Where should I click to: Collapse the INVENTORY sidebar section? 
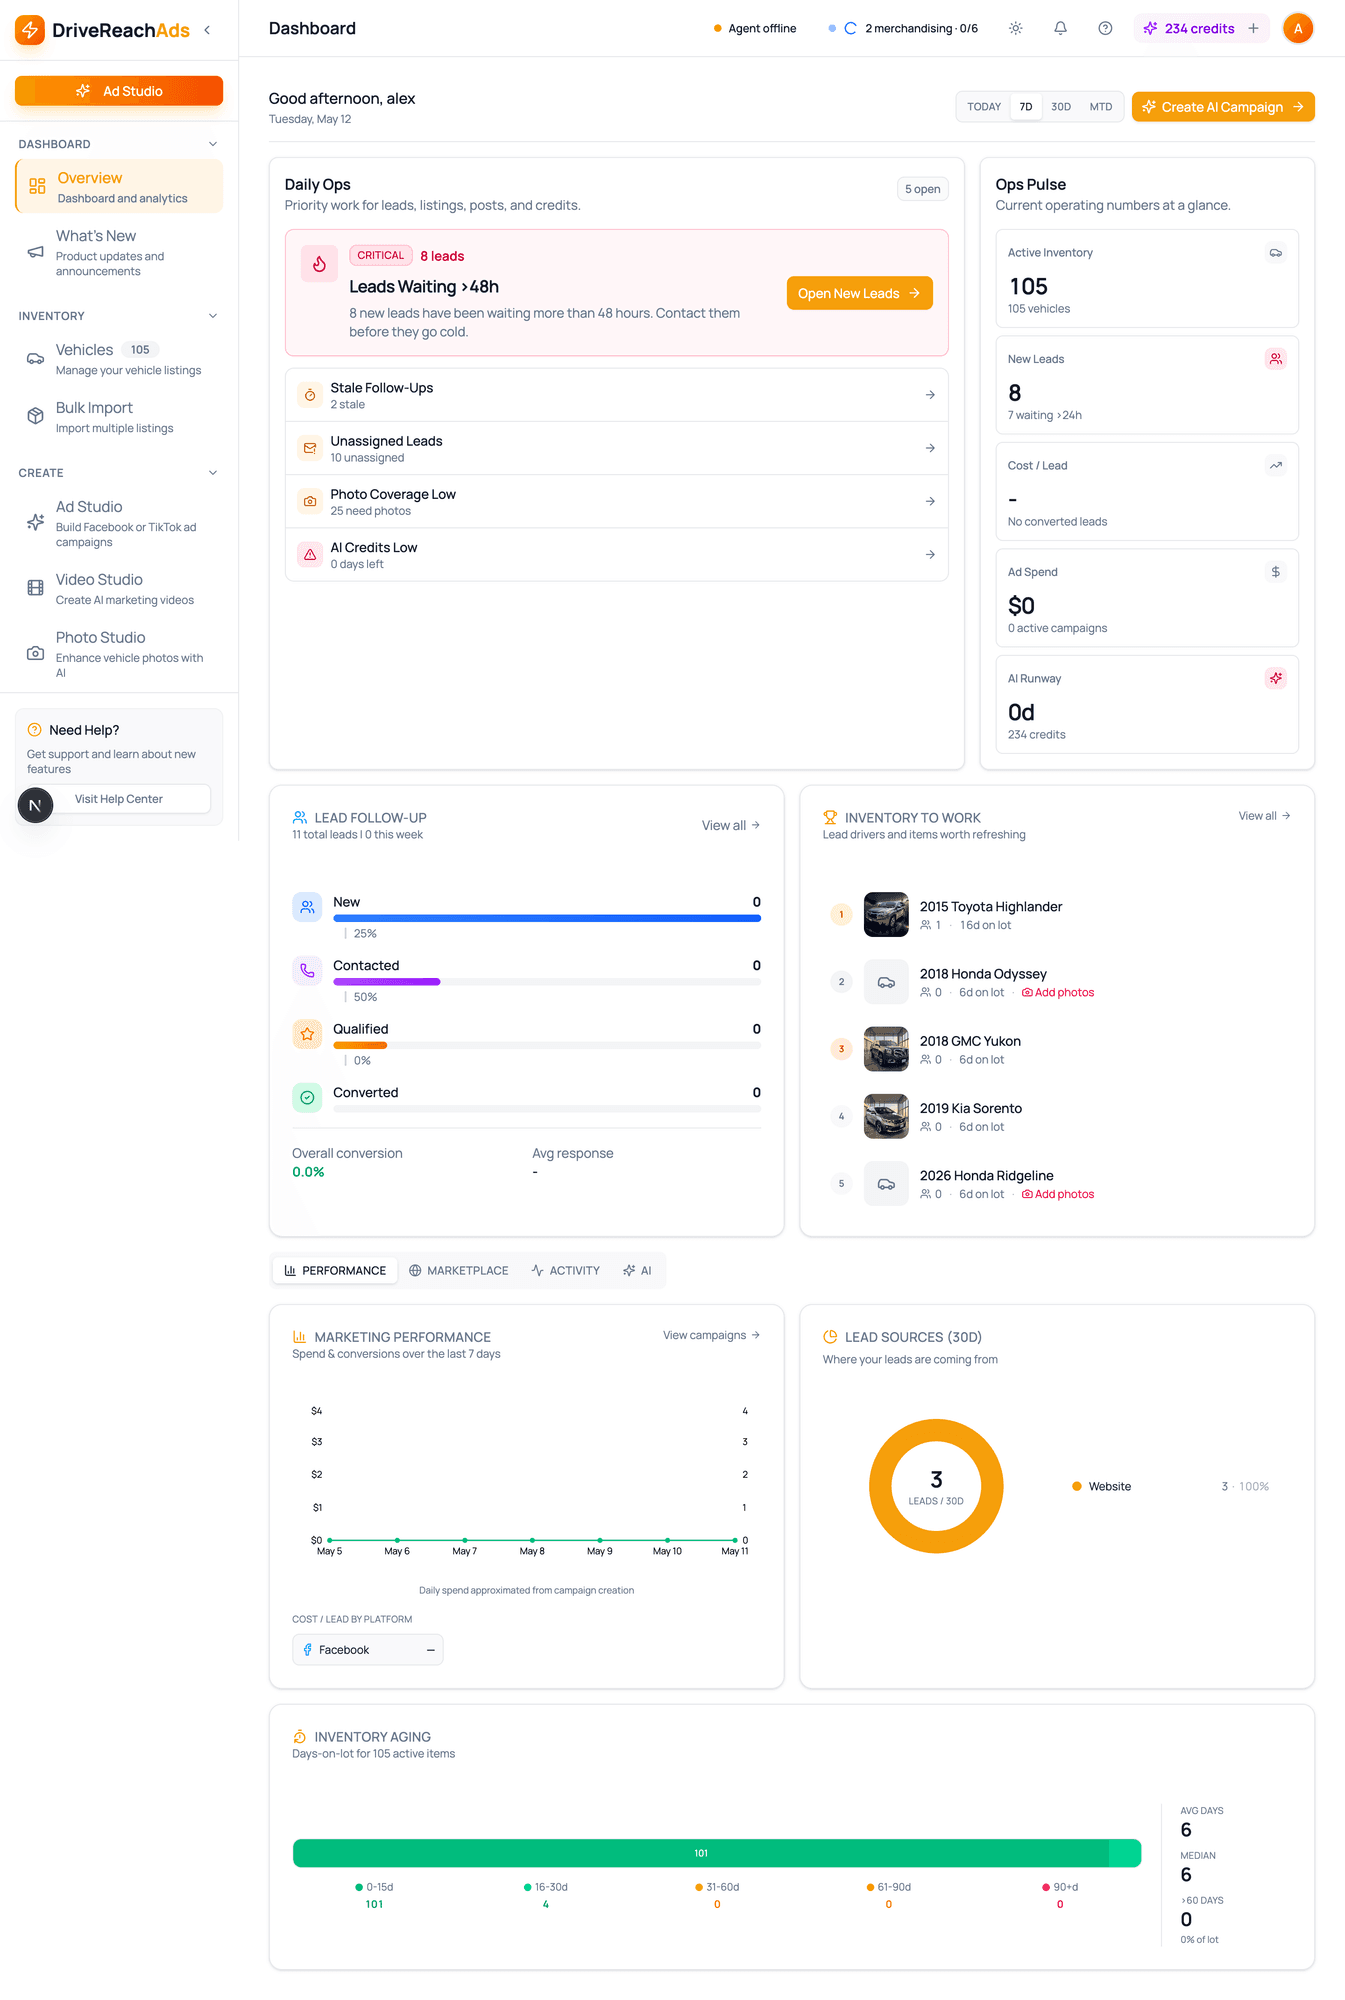point(212,316)
